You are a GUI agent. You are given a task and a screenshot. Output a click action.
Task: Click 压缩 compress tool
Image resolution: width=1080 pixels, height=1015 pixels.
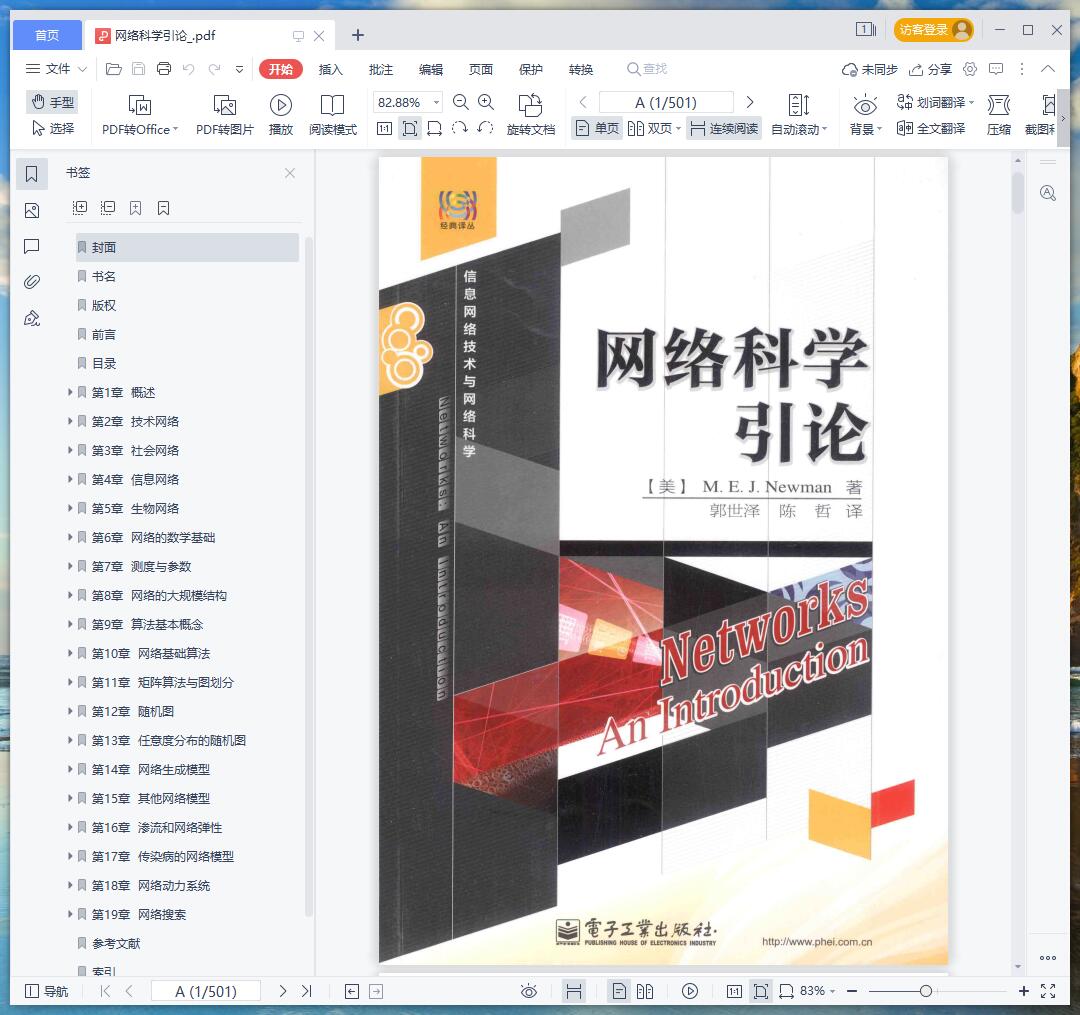[999, 115]
